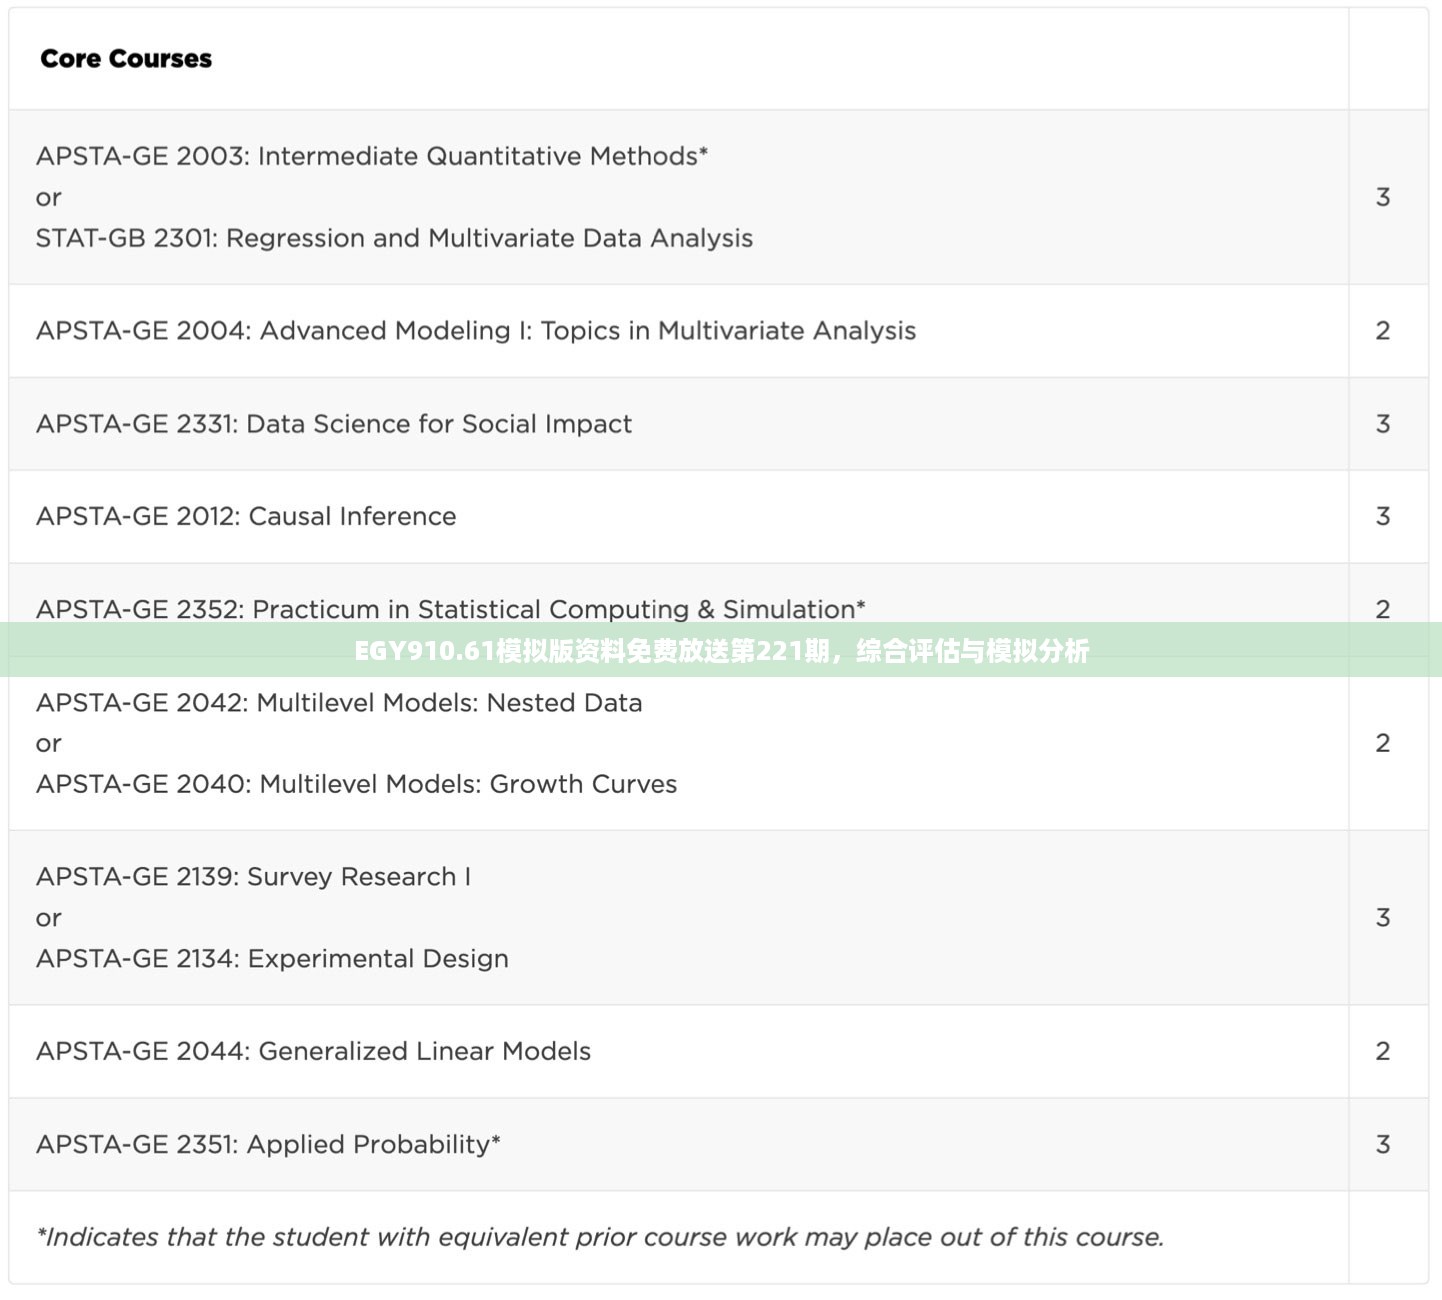Select APSTA-GE 2003 Intermediate Quantitative Methods text
The width and height of the screenshot is (1442, 1300).
tap(372, 156)
